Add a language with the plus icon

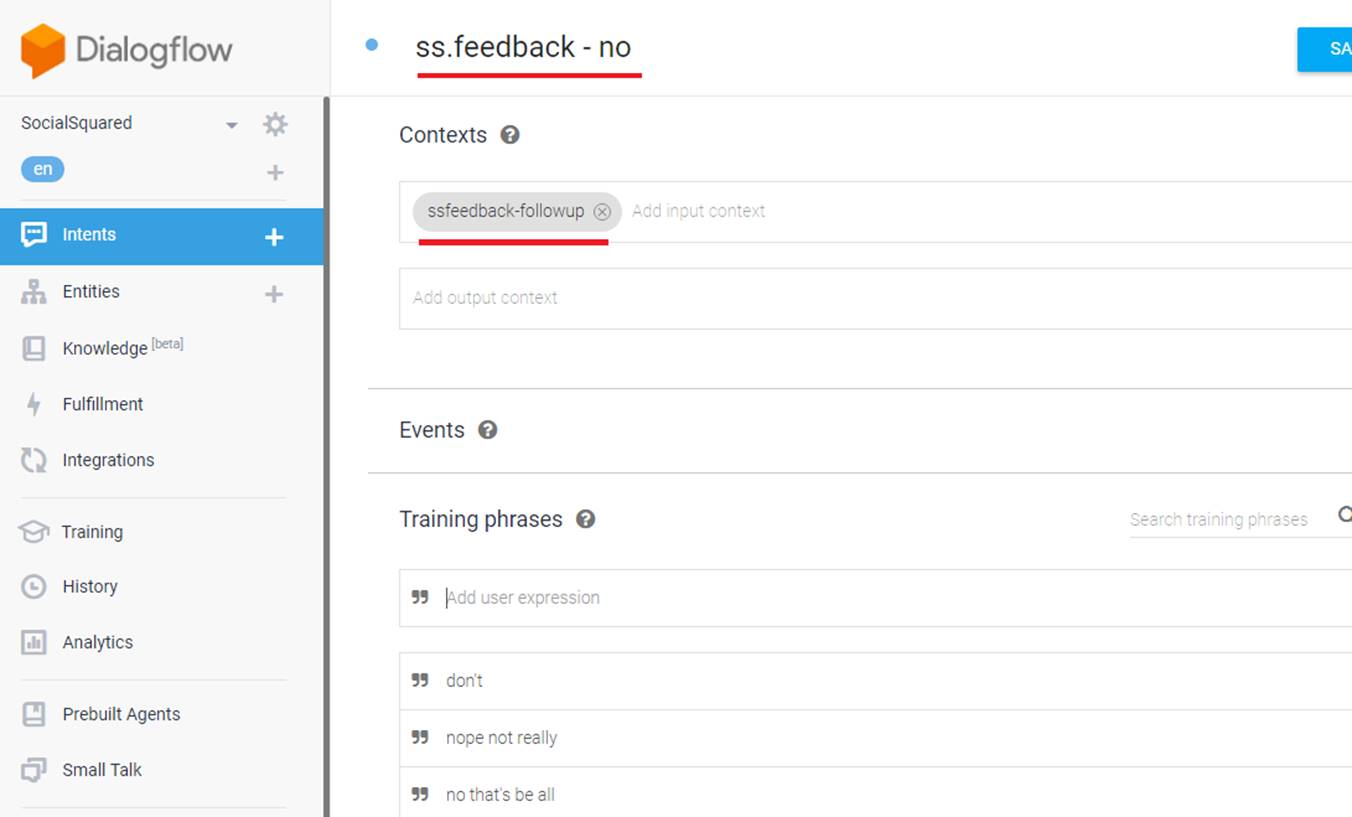(x=275, y=173)
